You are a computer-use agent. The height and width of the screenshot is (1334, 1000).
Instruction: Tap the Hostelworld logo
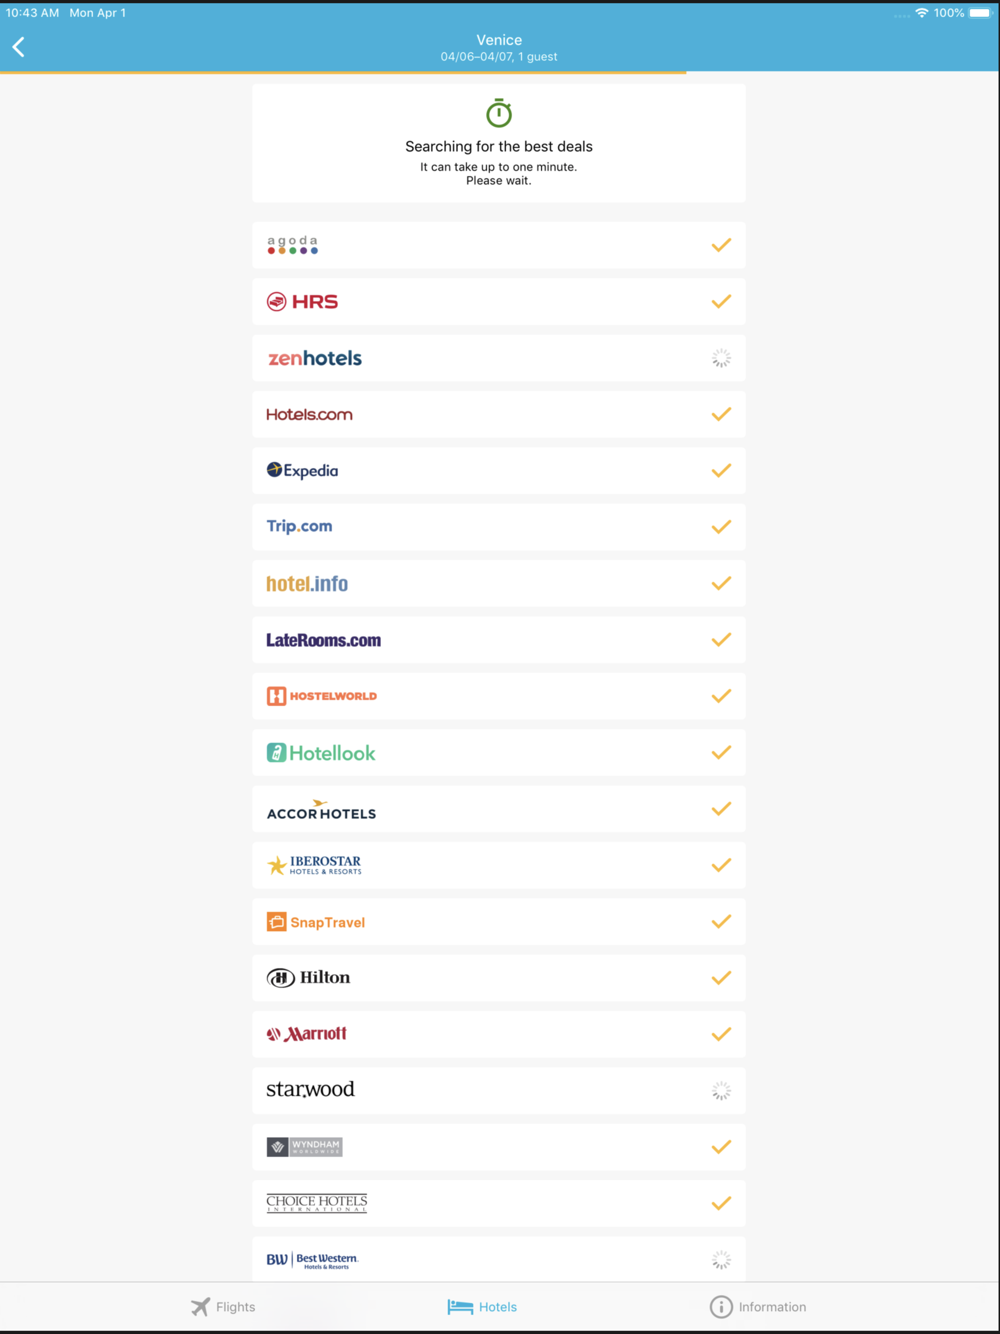pos(321,696)
